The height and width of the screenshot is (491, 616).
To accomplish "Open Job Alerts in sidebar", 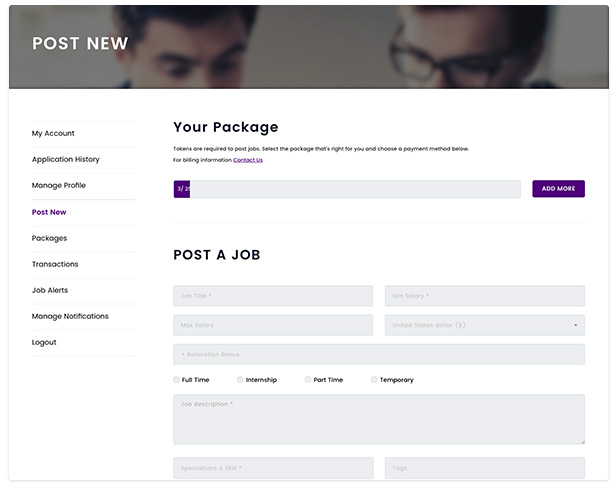I will click(50, 290).
